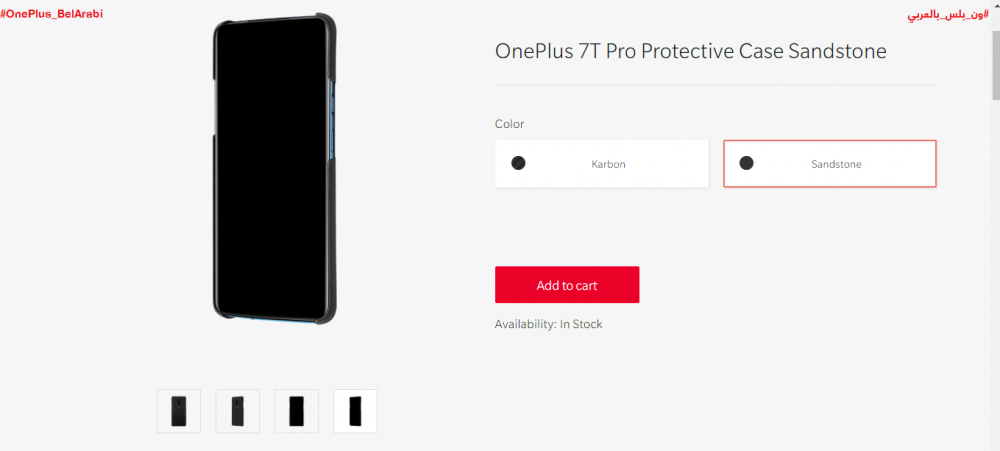Click the OnePlus 7T Pro product title
This screenshot has height=451, width=1000.
click(691, 52)
